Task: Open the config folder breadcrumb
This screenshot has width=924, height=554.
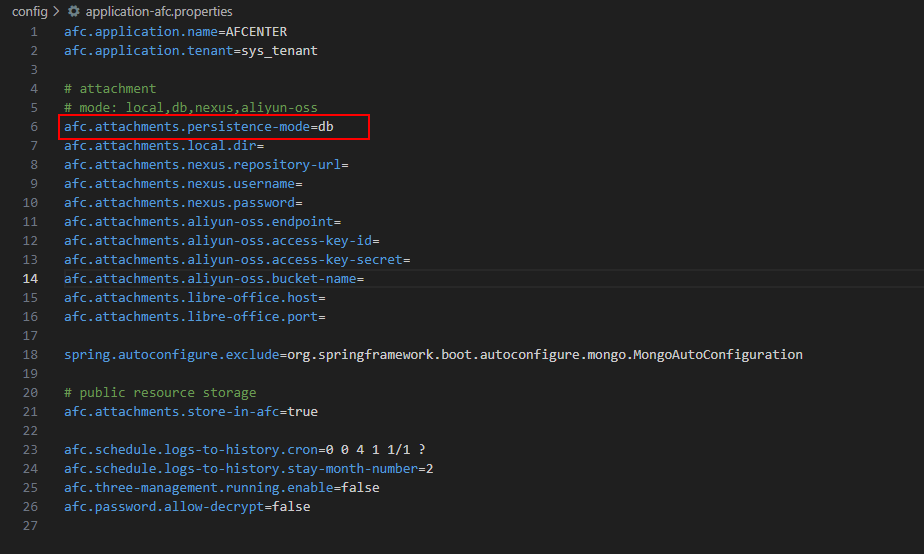Action: tap(29, 12)
